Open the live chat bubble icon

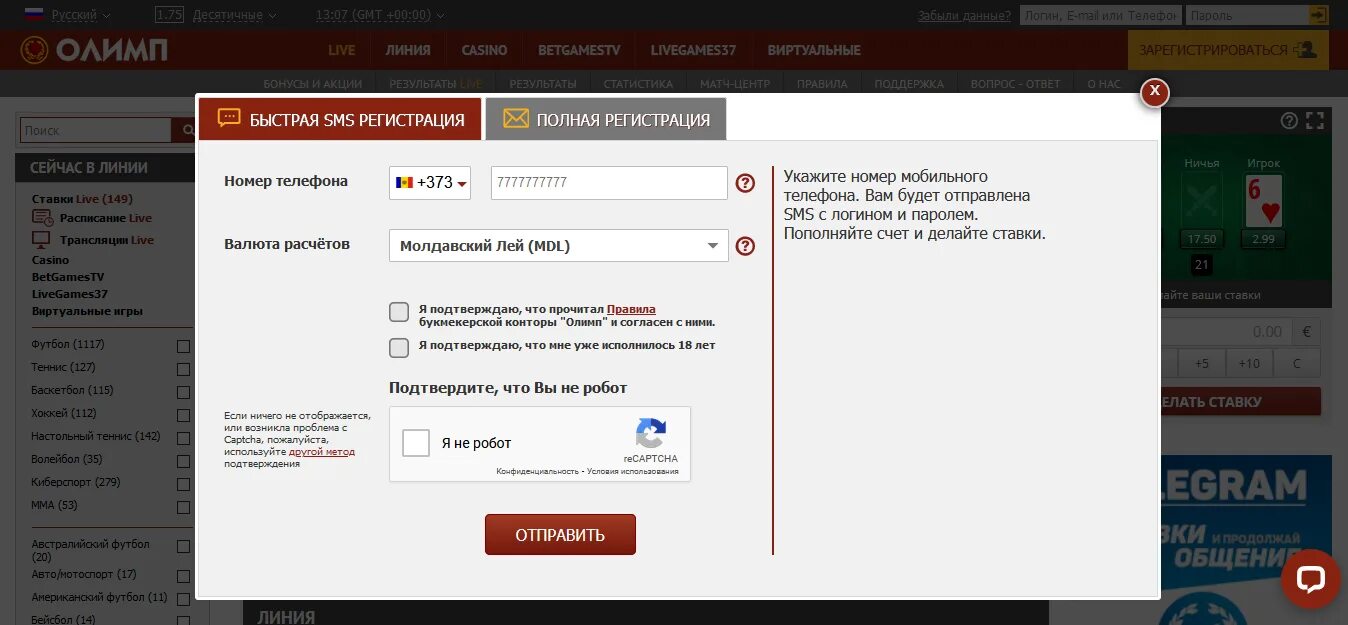[1309, 580]
